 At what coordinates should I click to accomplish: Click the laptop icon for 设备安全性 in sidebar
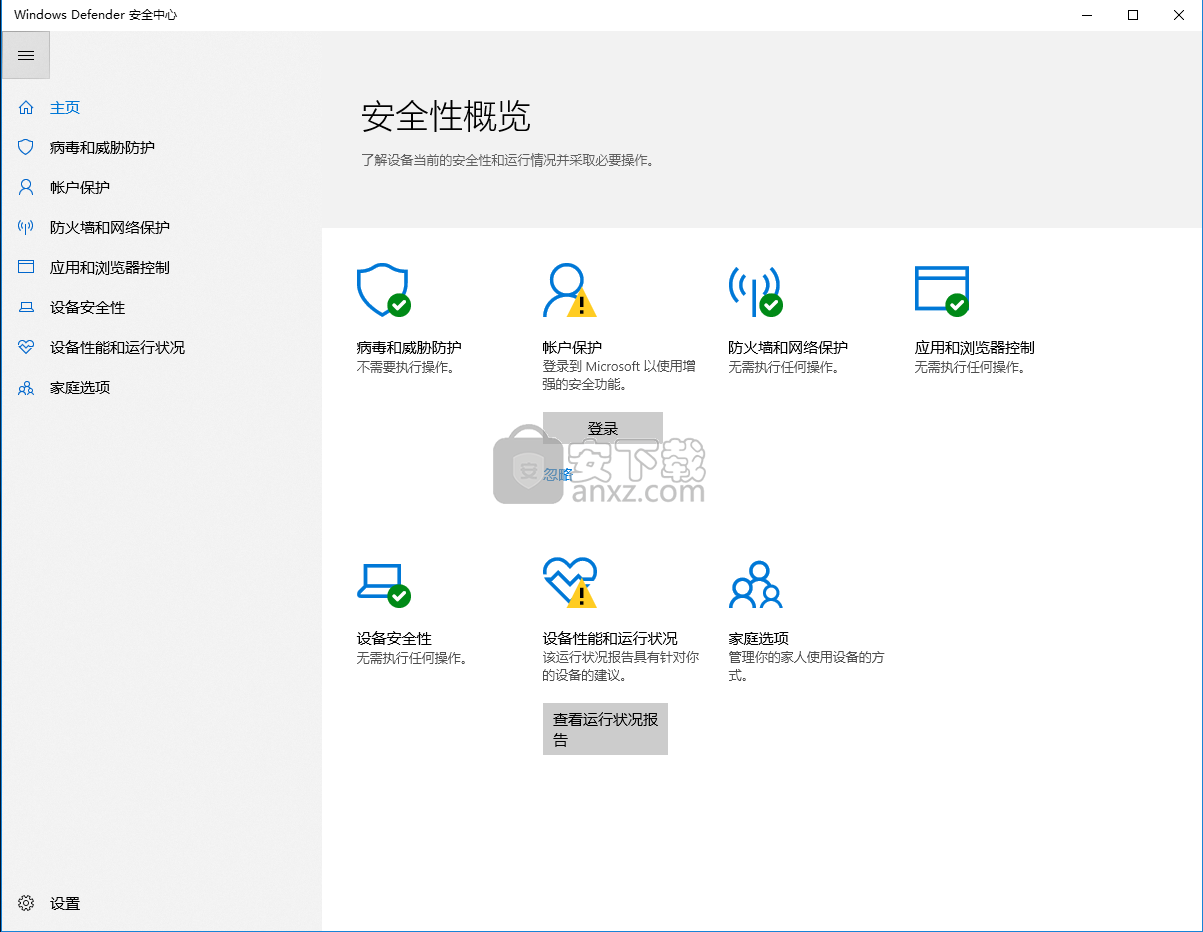(x=26, y=307)
